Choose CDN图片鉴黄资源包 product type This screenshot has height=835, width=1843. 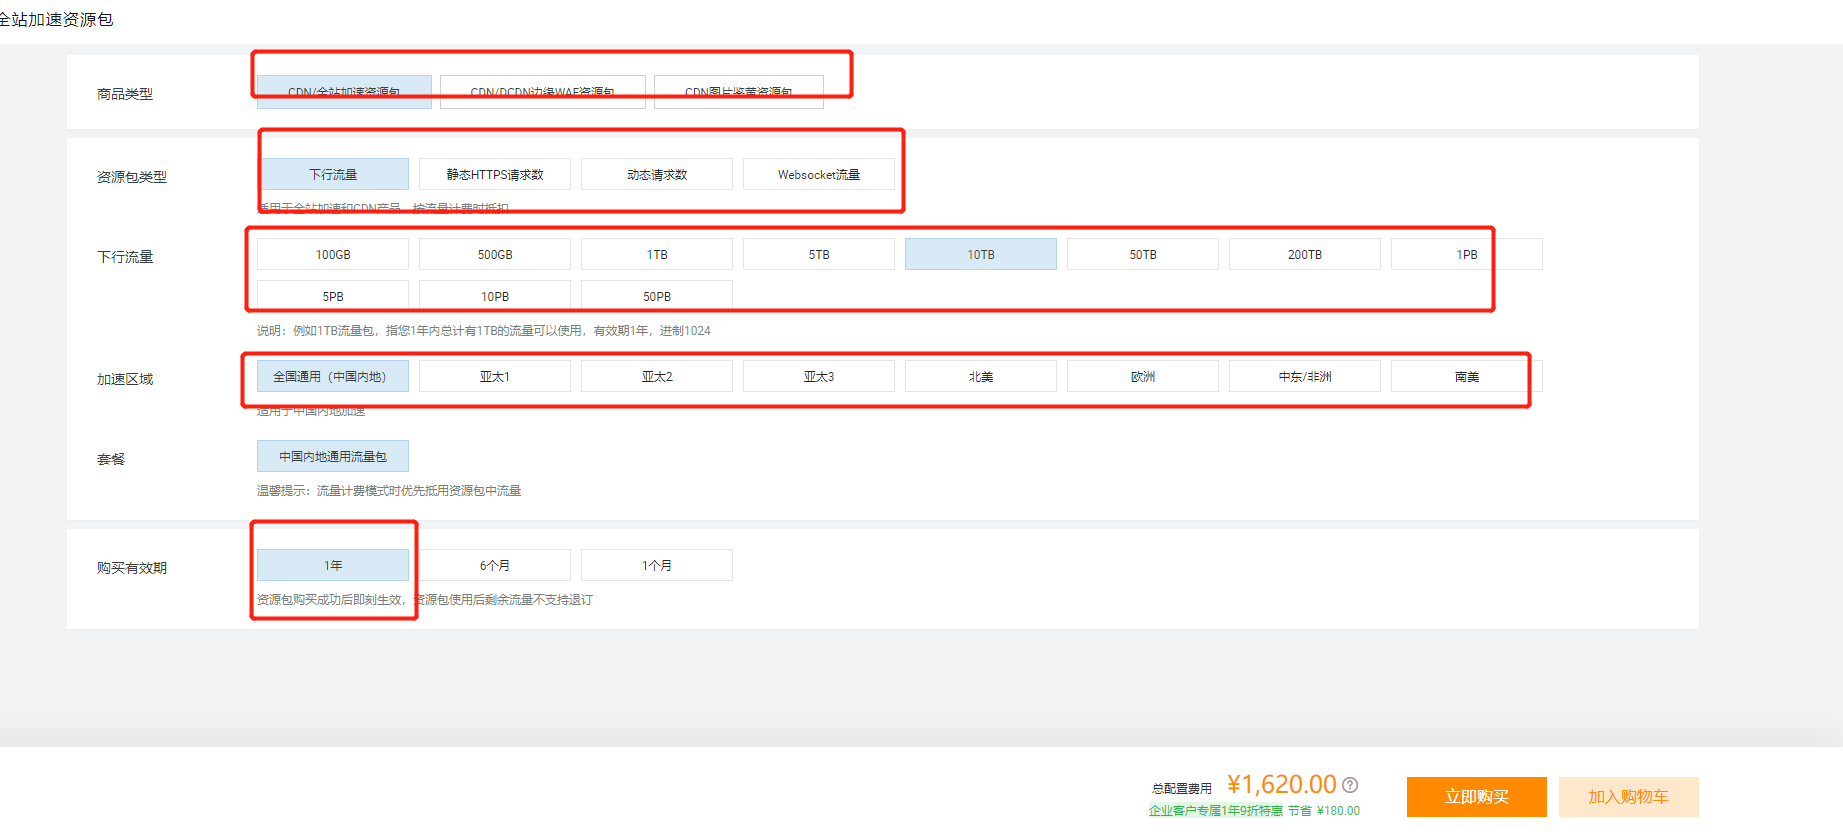click(x=738, y=92)
